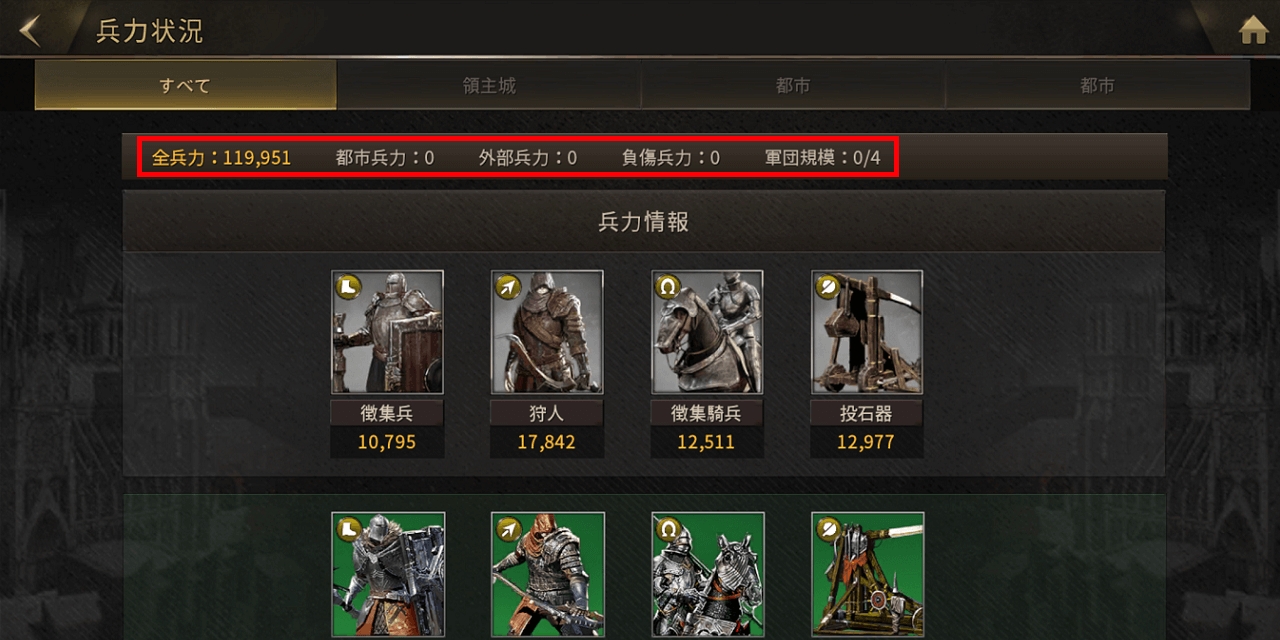Open the home icon in top corner

(1253, 31)
